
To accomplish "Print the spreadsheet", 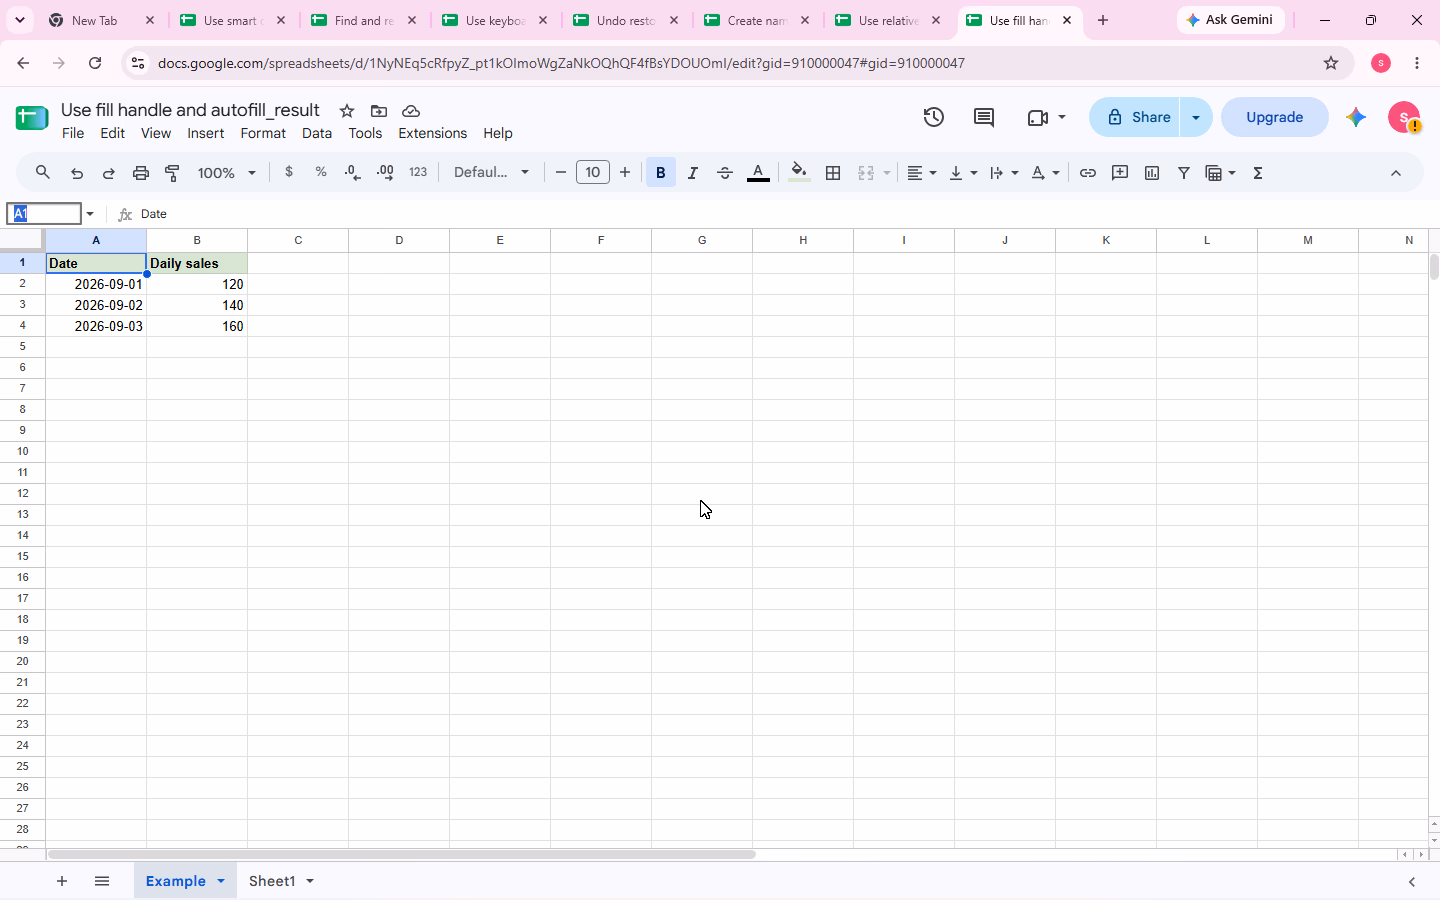I will click(x=141, y=173).
